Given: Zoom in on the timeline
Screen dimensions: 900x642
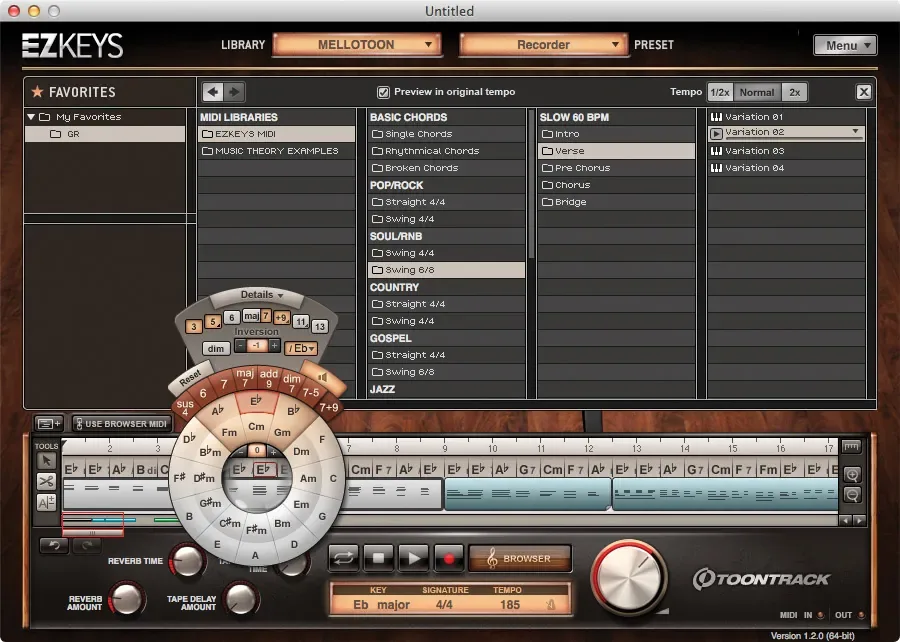Looking at the screenshot, I should coord(852,475).
